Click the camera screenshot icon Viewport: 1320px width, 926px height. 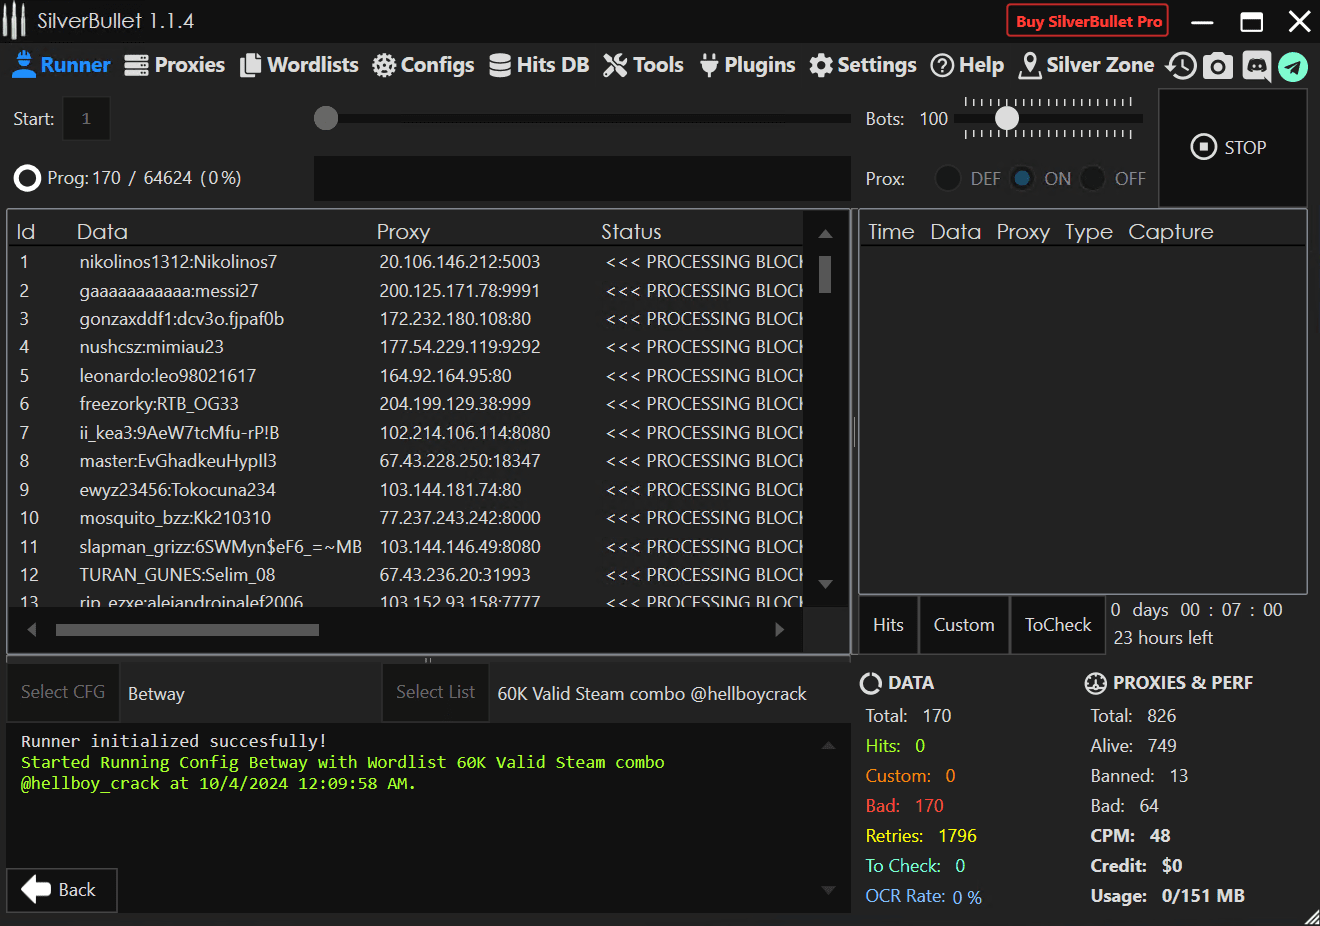[x=1217, y=66]
